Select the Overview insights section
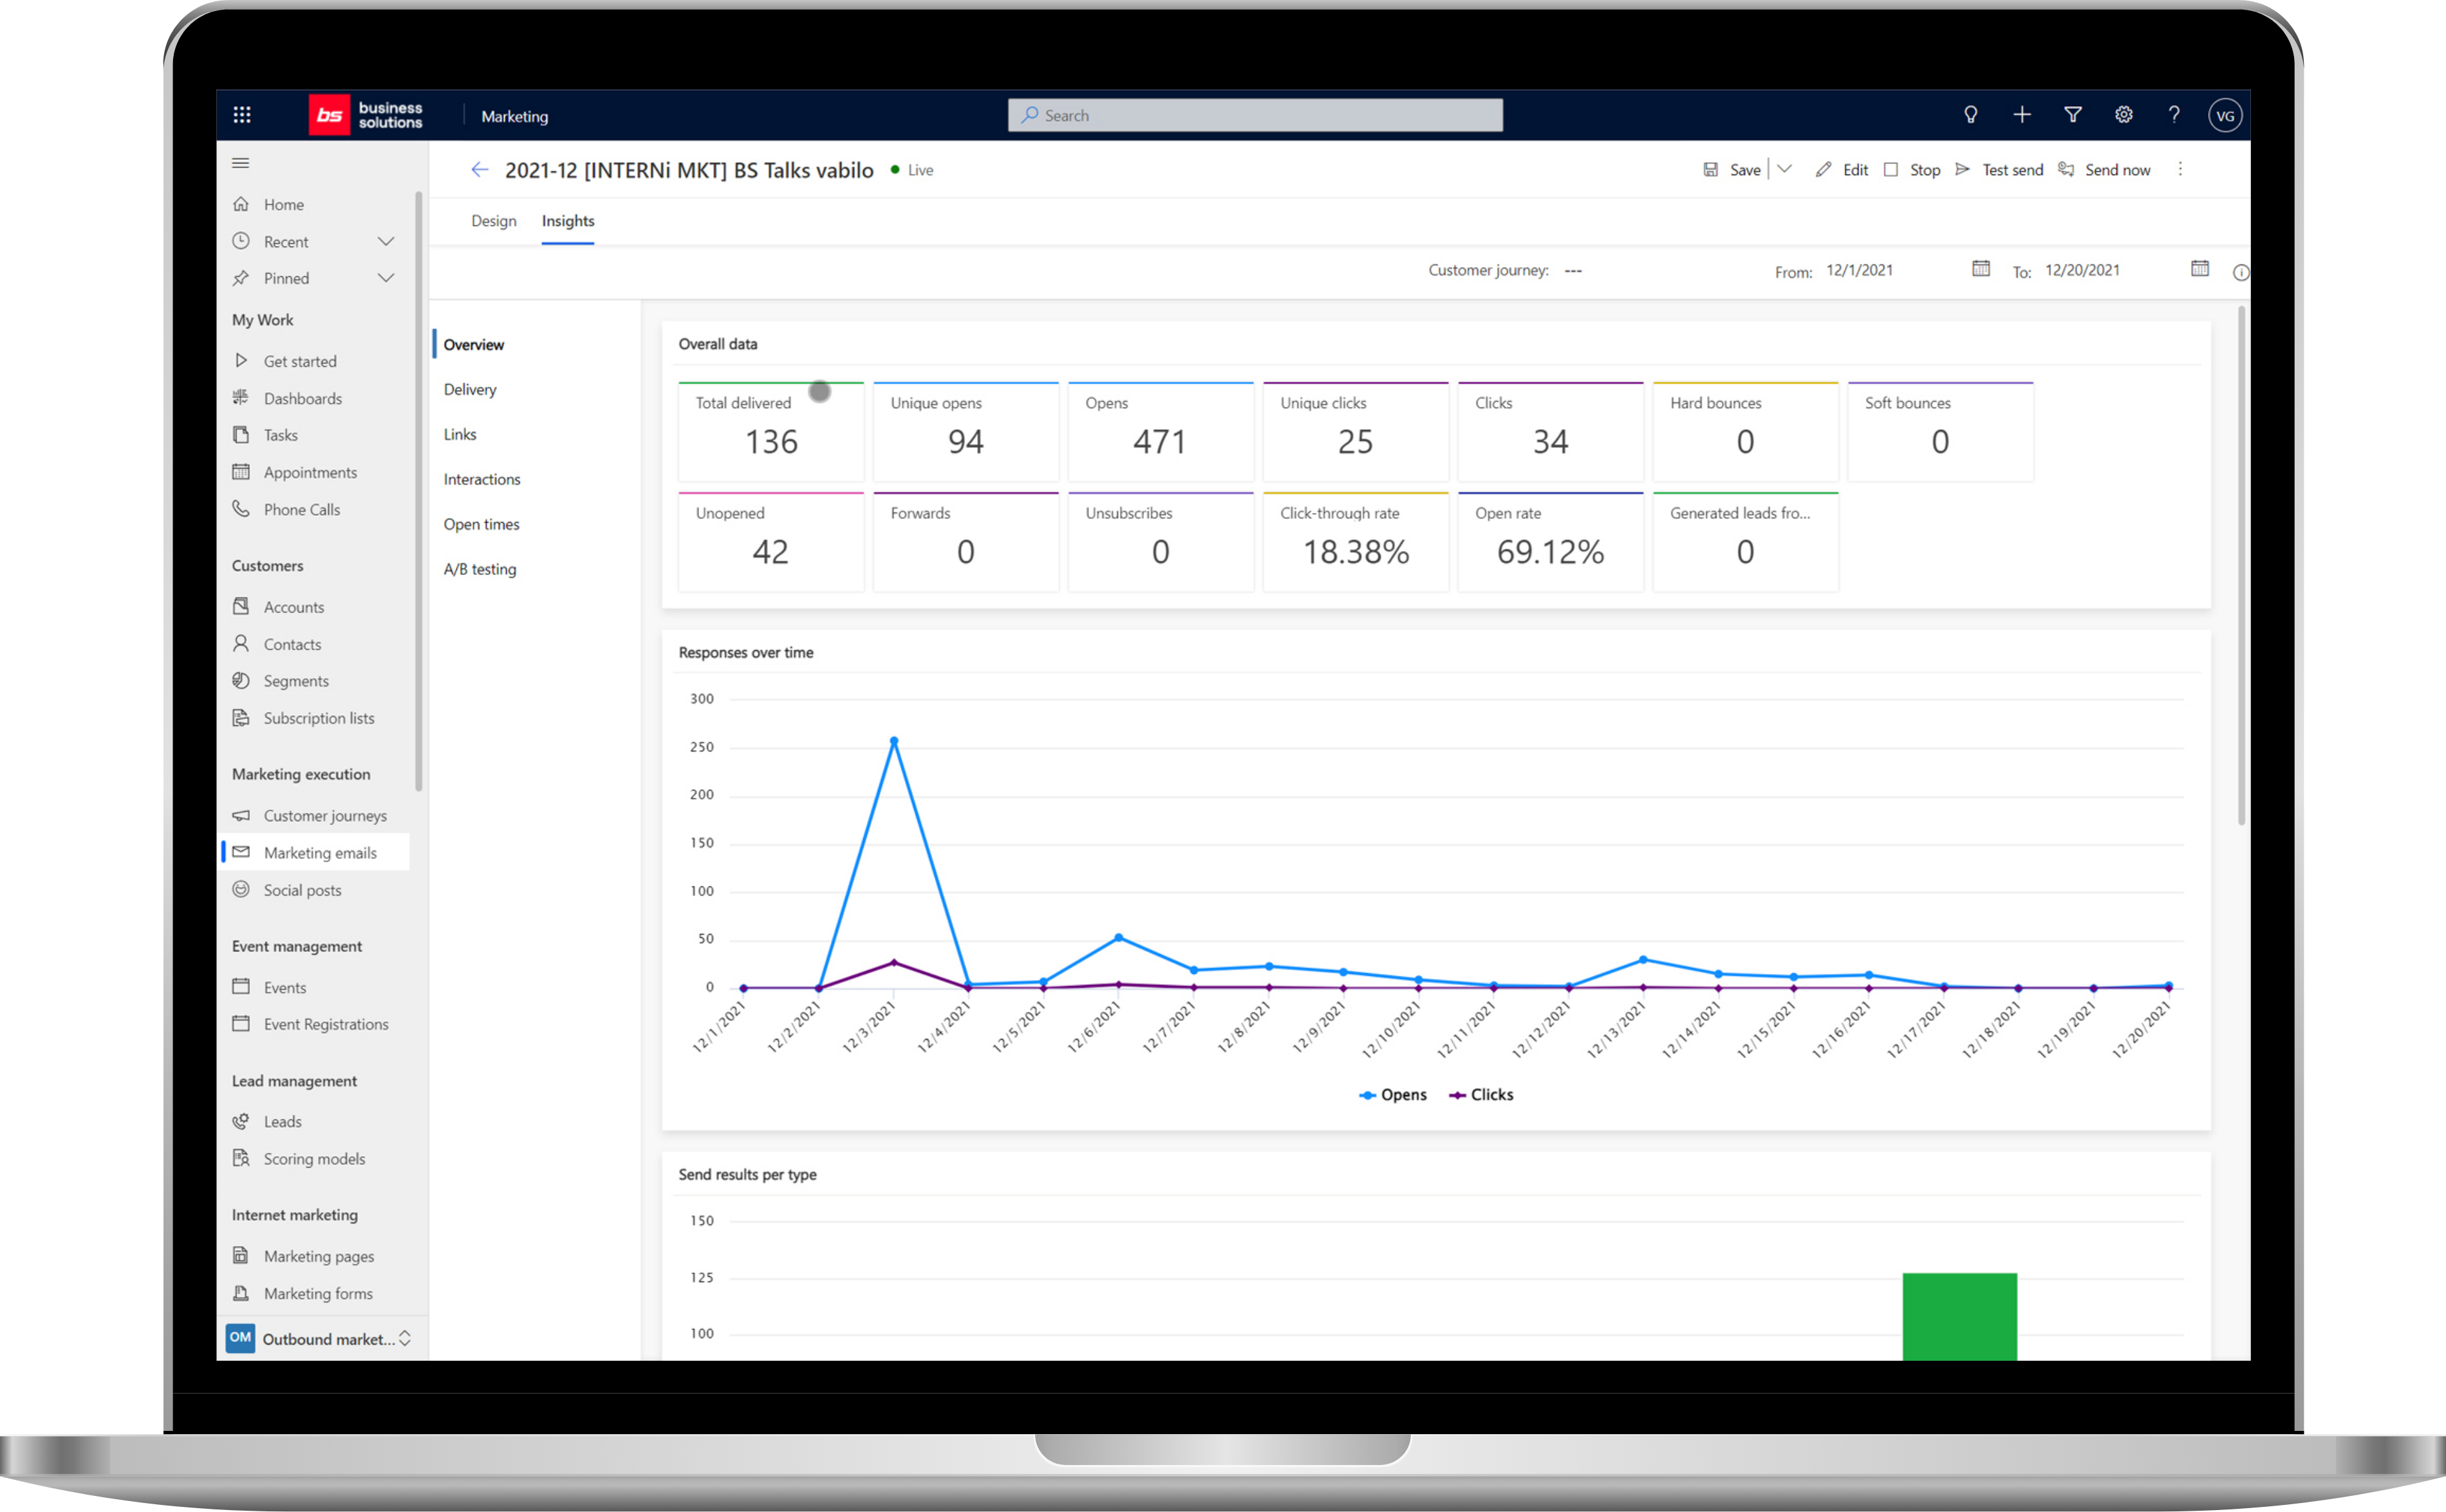 [x=474, y=345]
